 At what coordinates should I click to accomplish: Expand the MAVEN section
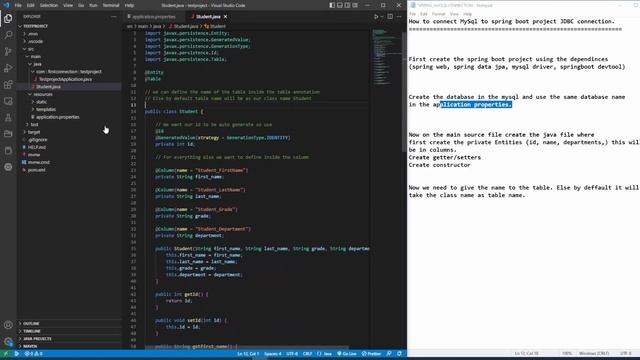point(30,347)
